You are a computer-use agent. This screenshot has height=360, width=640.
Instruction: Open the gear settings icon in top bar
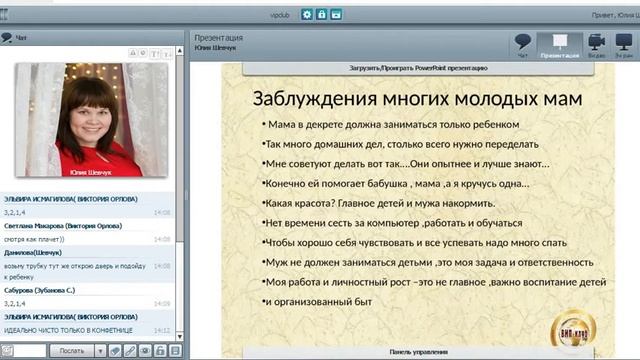307,15
